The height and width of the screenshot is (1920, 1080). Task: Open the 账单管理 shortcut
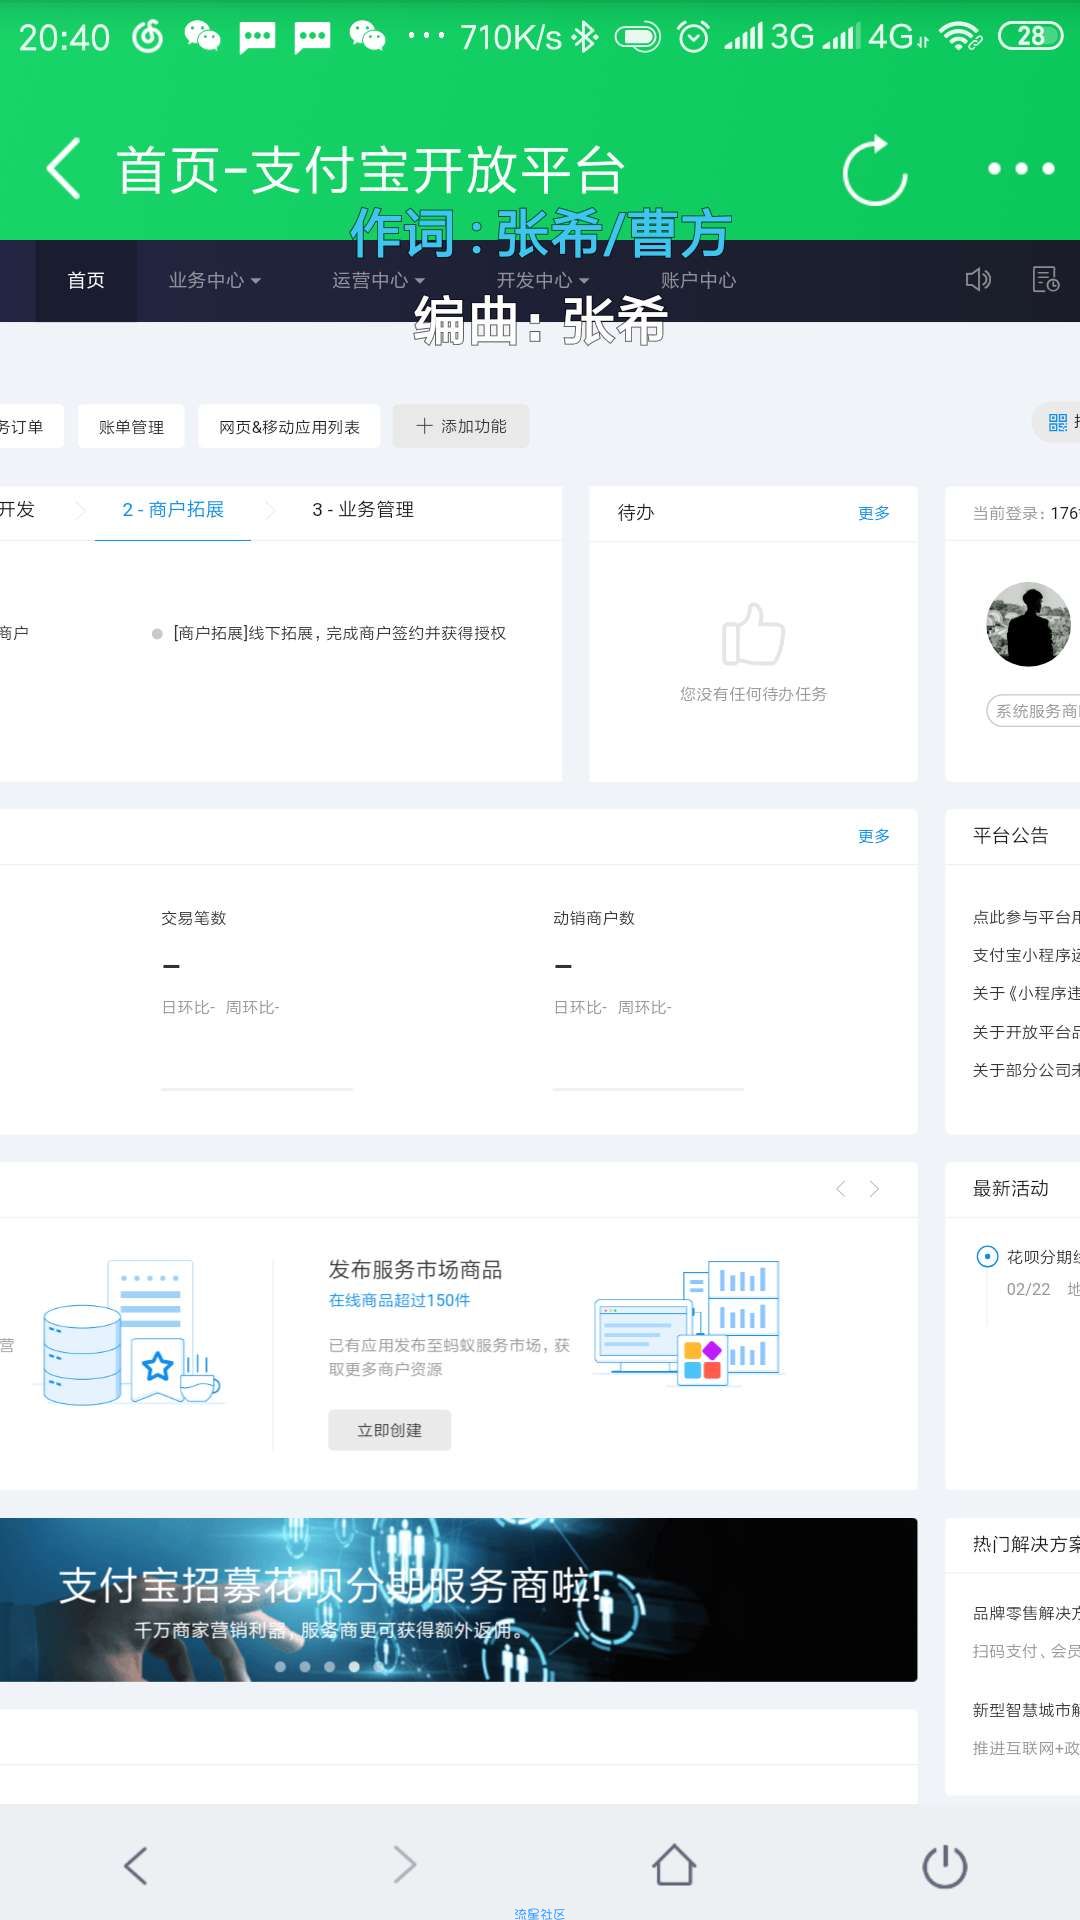[131, 426]
